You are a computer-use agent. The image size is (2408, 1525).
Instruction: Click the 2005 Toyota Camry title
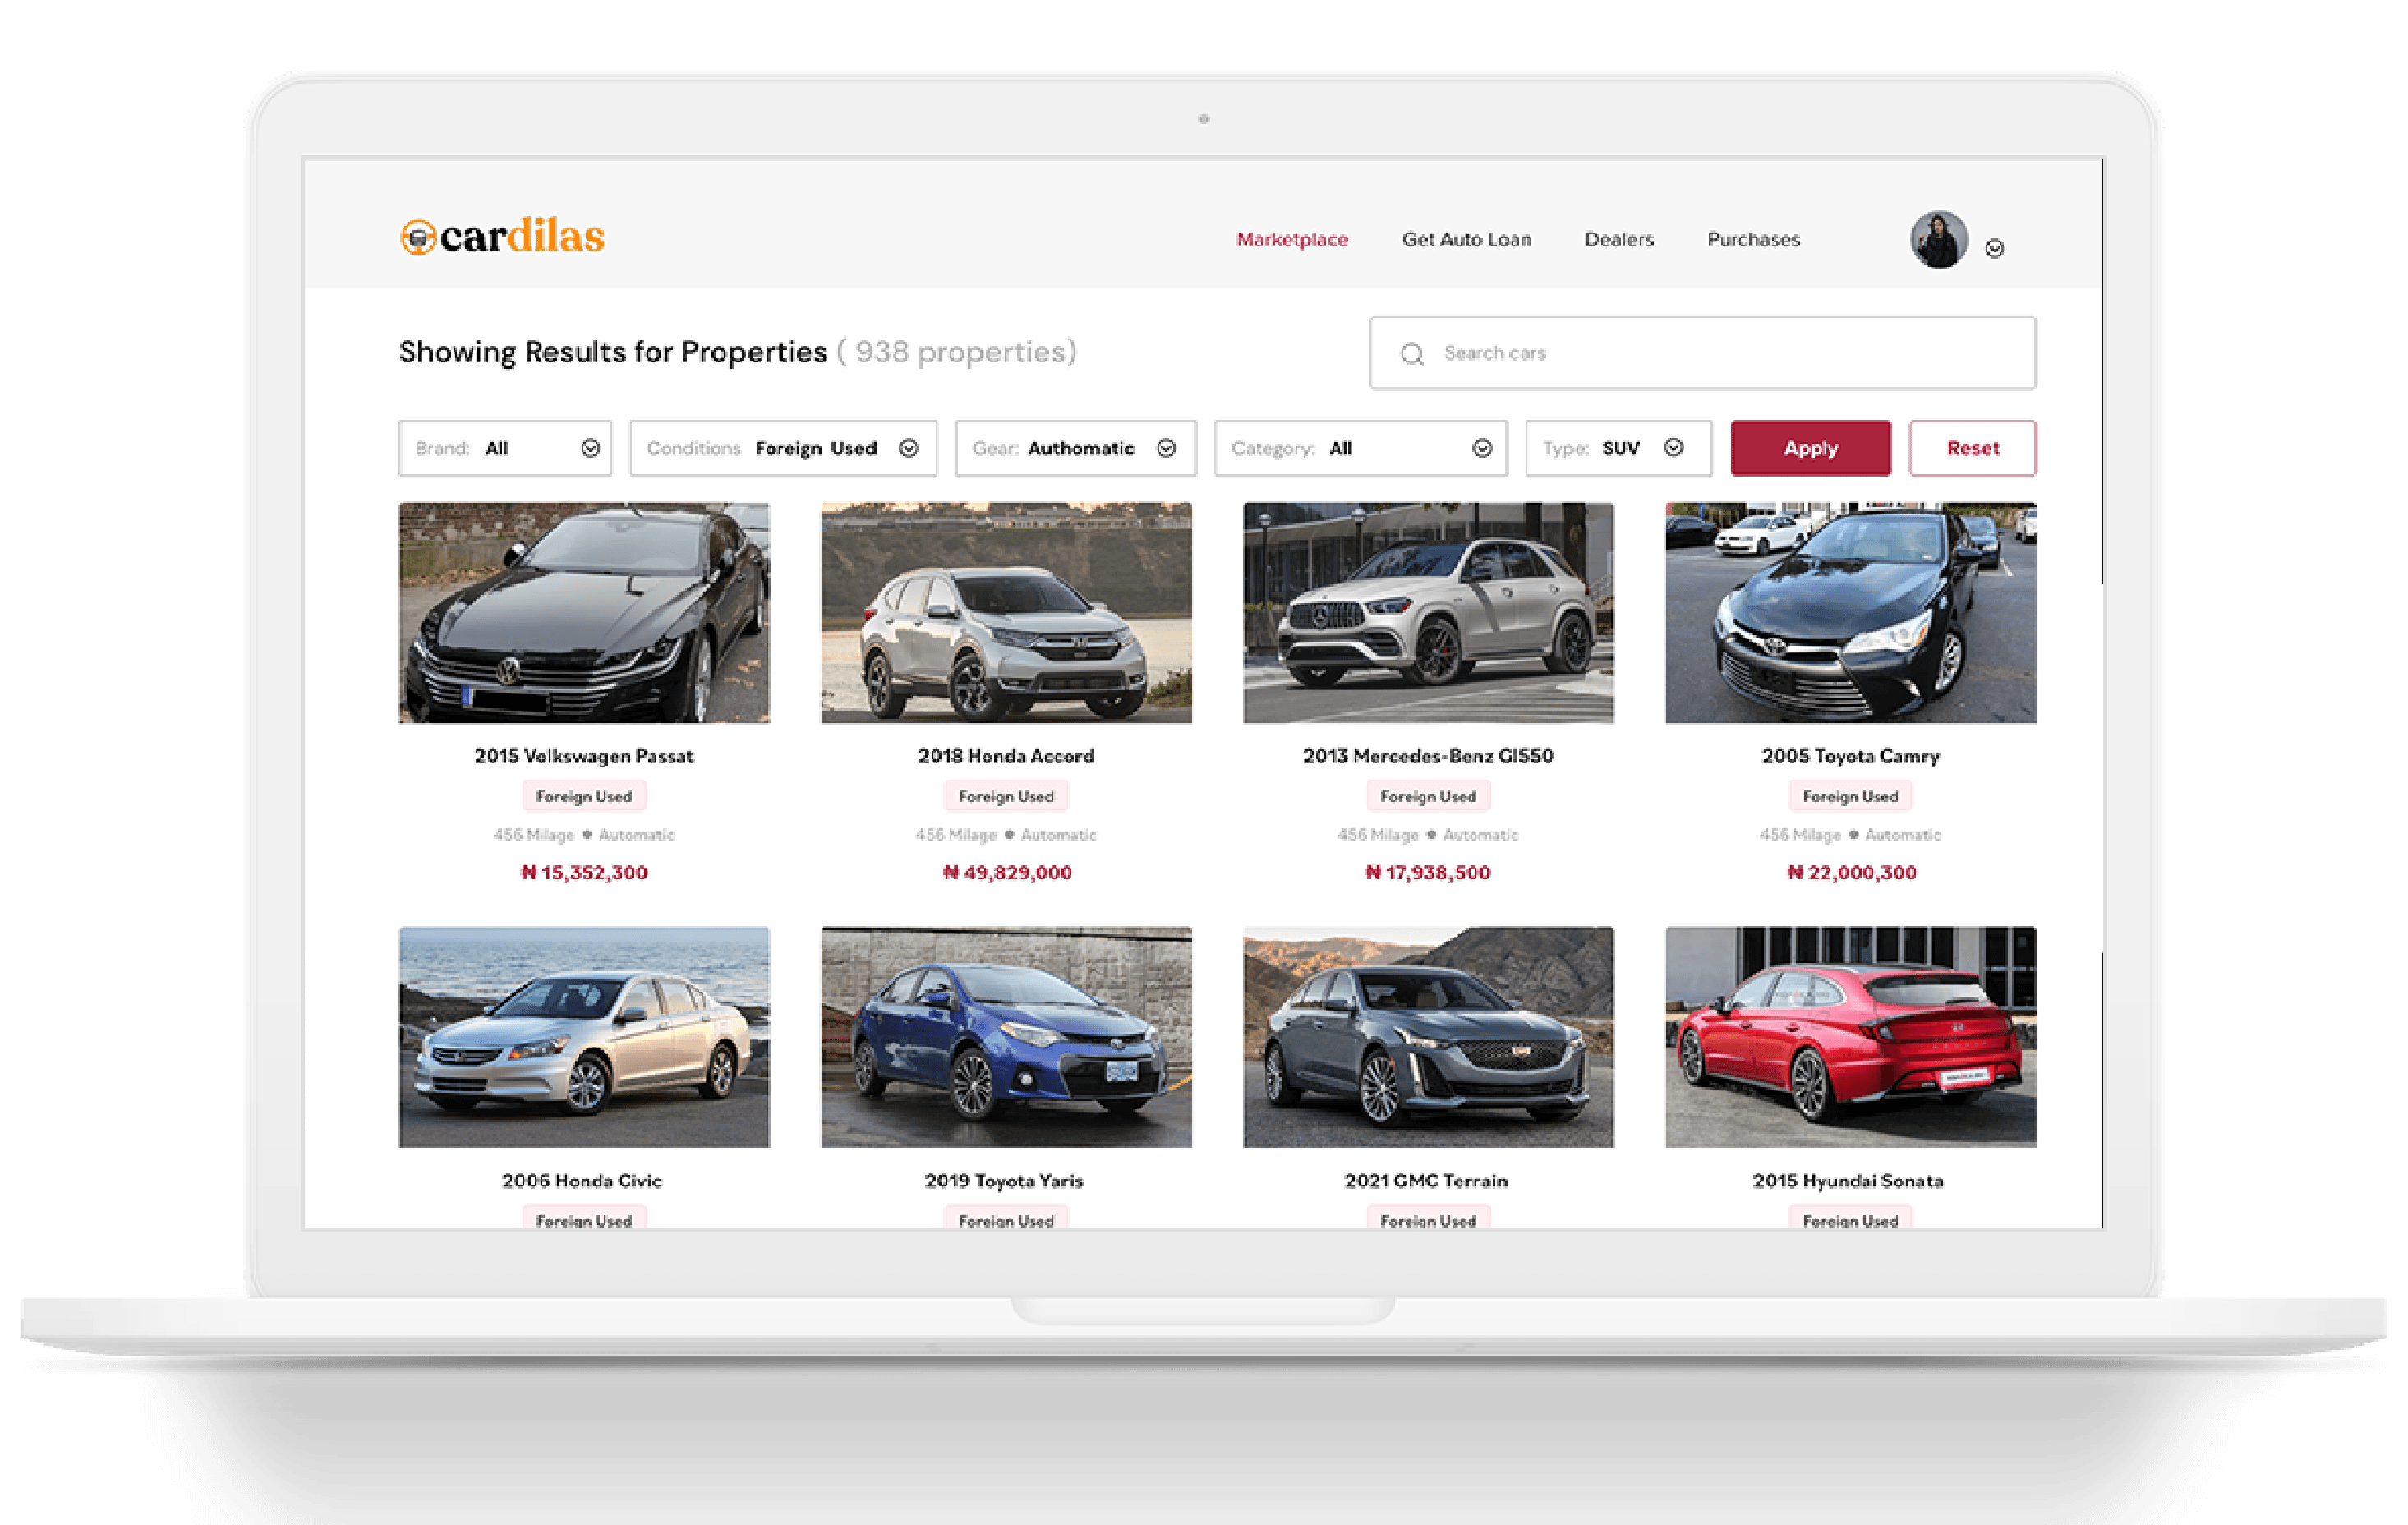click(x=1850, y=756)
